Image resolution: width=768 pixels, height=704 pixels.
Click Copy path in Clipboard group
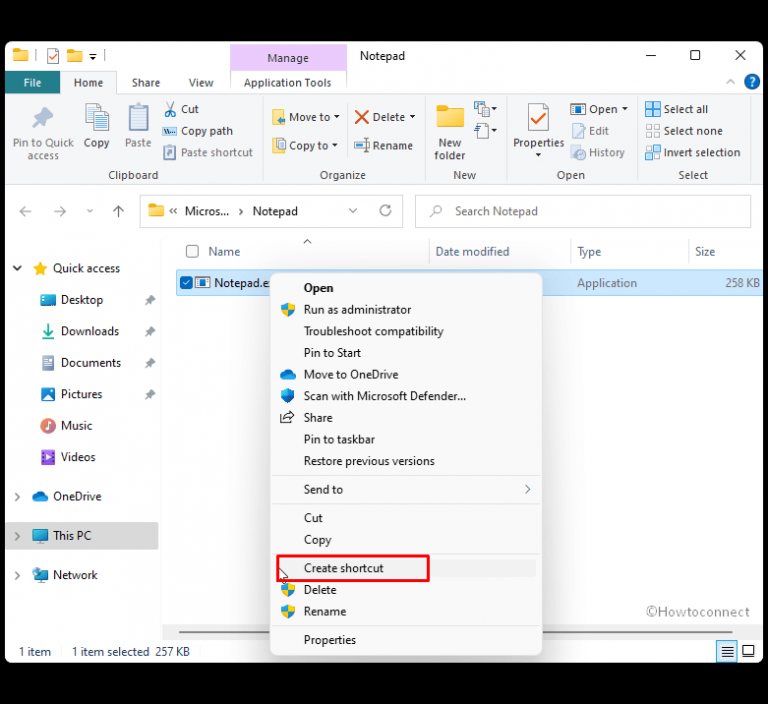(x=198, y=131)
